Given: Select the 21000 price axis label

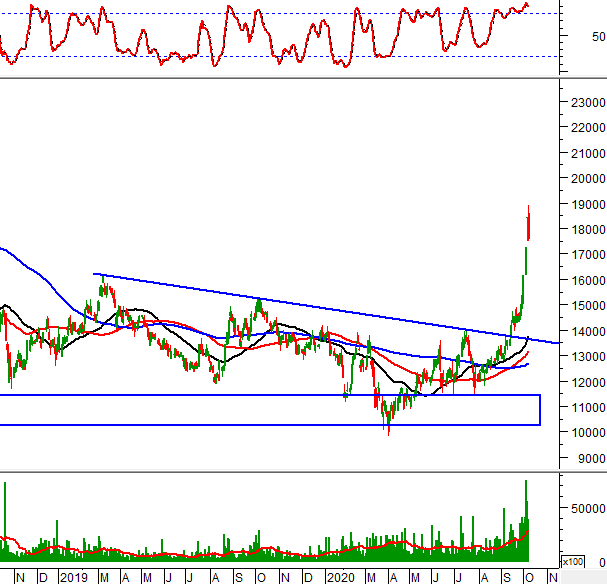Looking at the screenshot, I should coord(588,154).
